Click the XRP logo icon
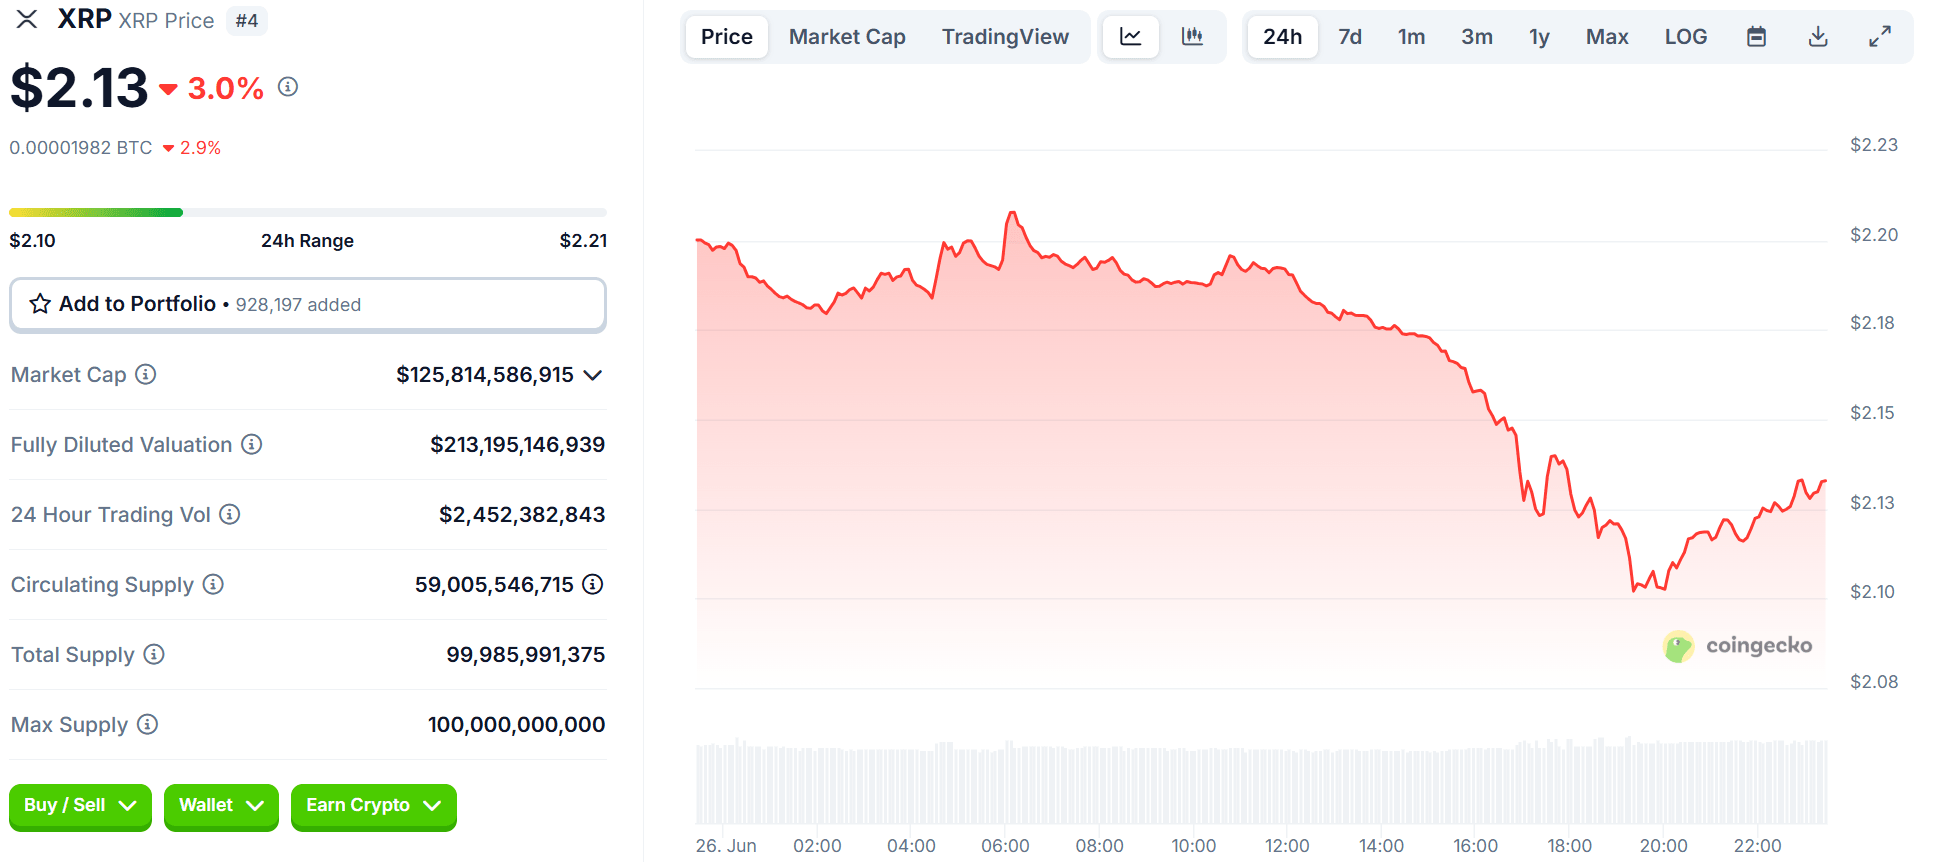1953x862 pixels. 27,19
